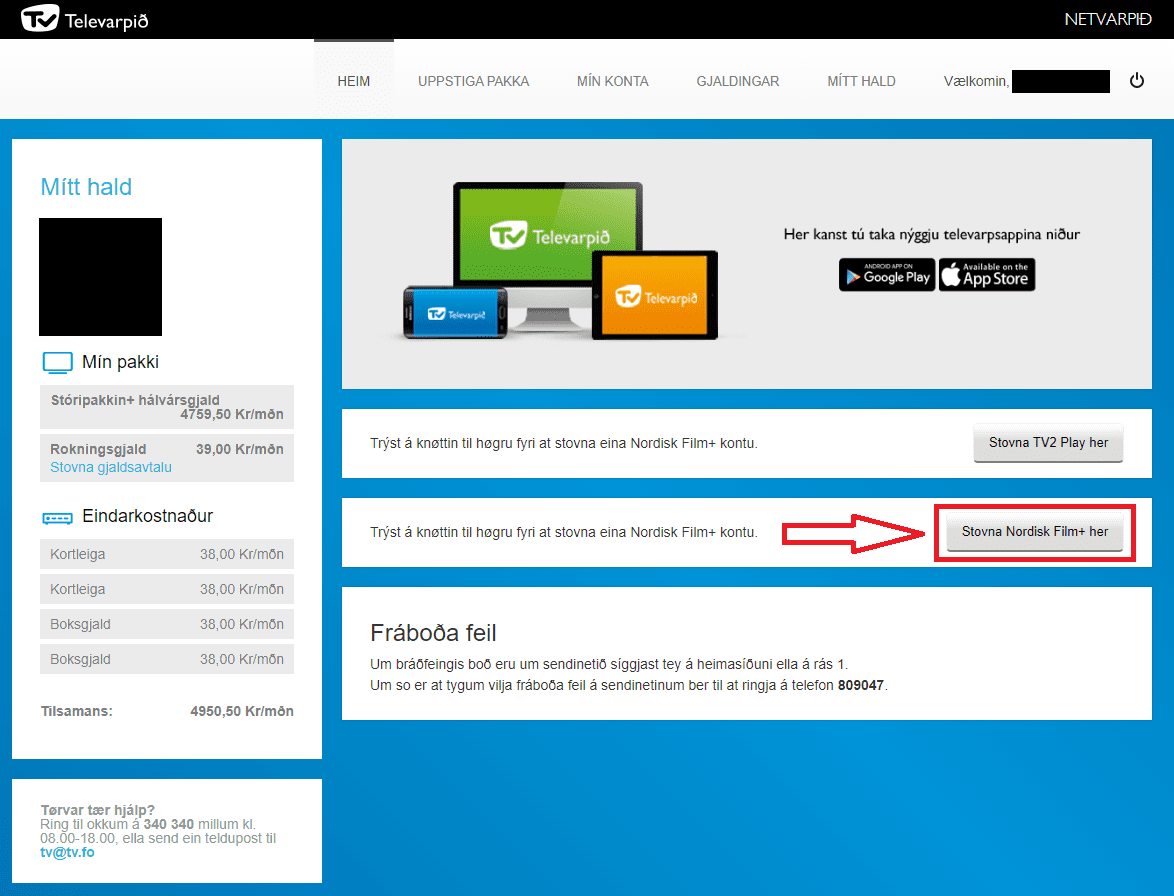
Task: Click the first Boksgjald row
Action: [167, 624]
